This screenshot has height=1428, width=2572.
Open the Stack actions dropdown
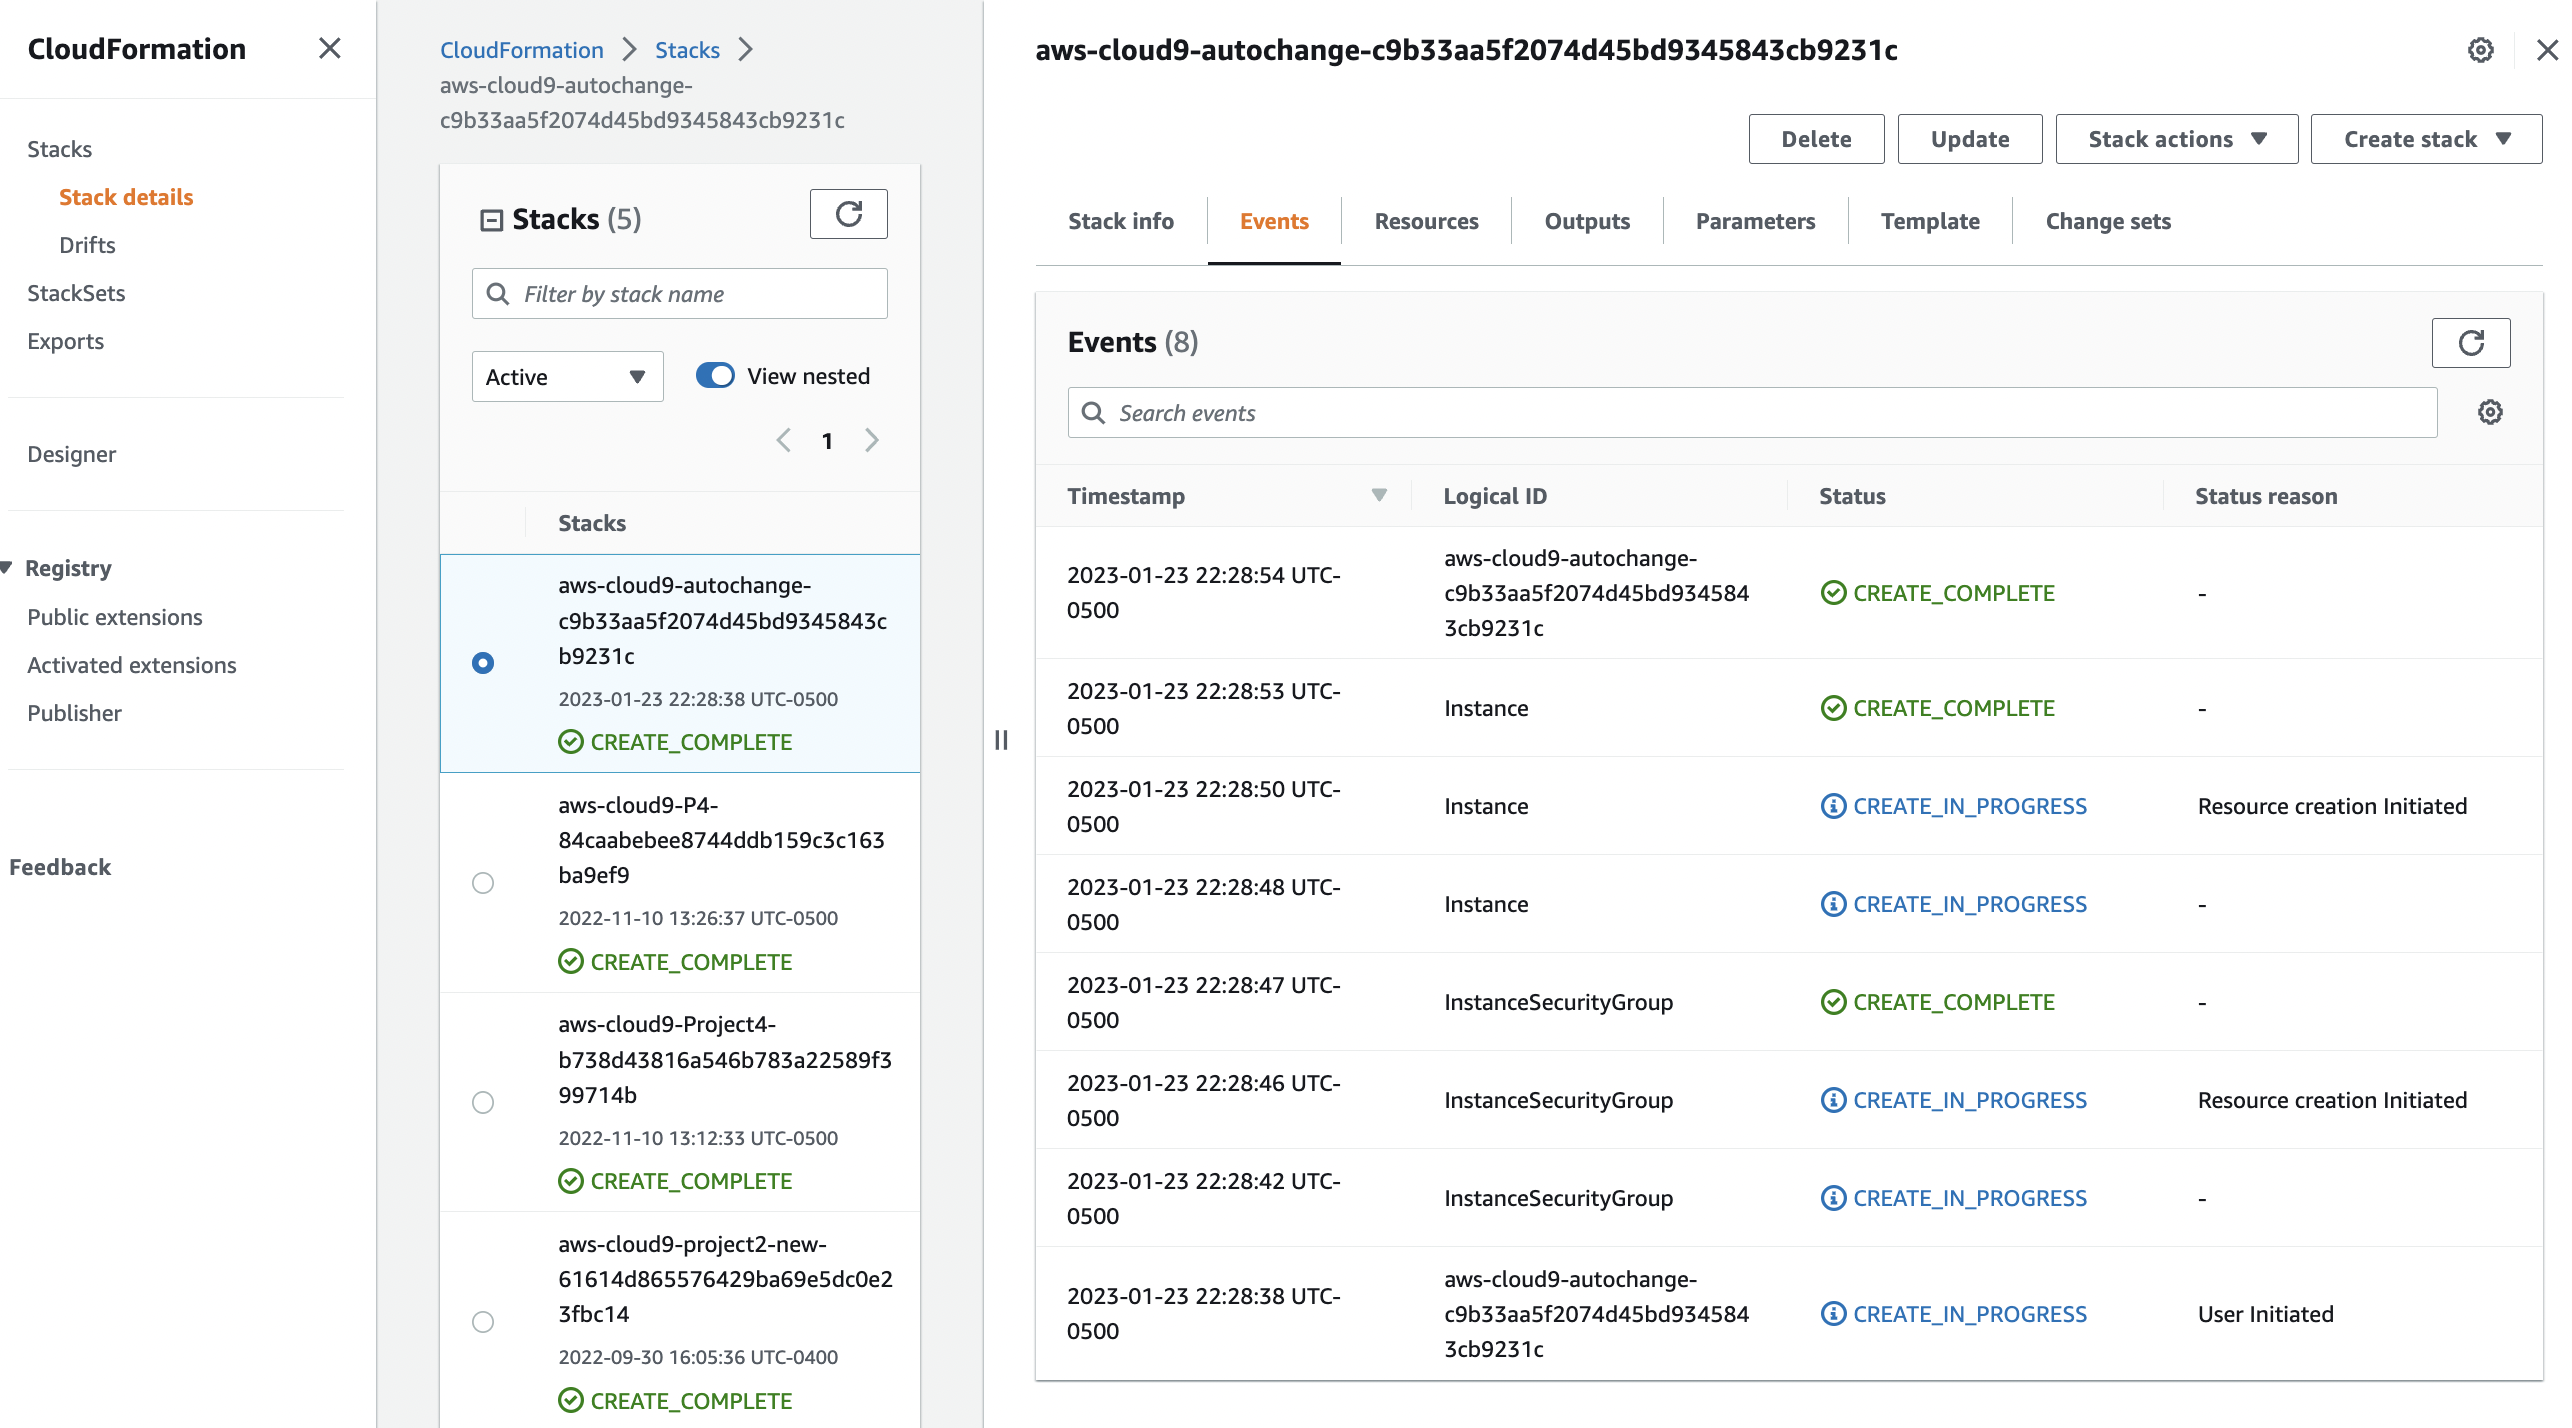tap(2177, 139)
